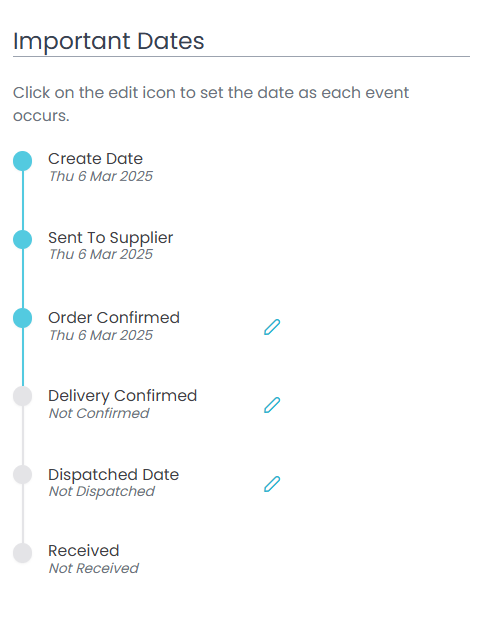
Task: Select the Order Confirmed label
Action: pos(114,317)
